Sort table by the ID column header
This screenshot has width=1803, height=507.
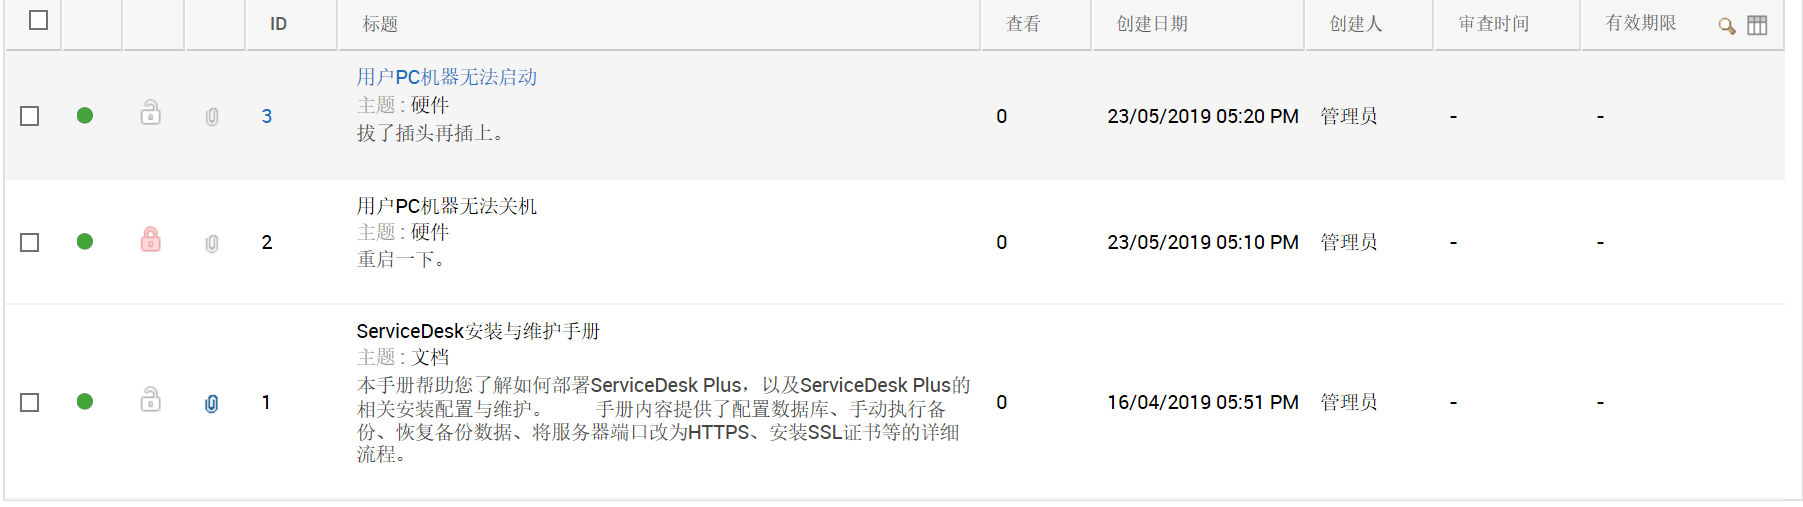click(x=279, y=24)
